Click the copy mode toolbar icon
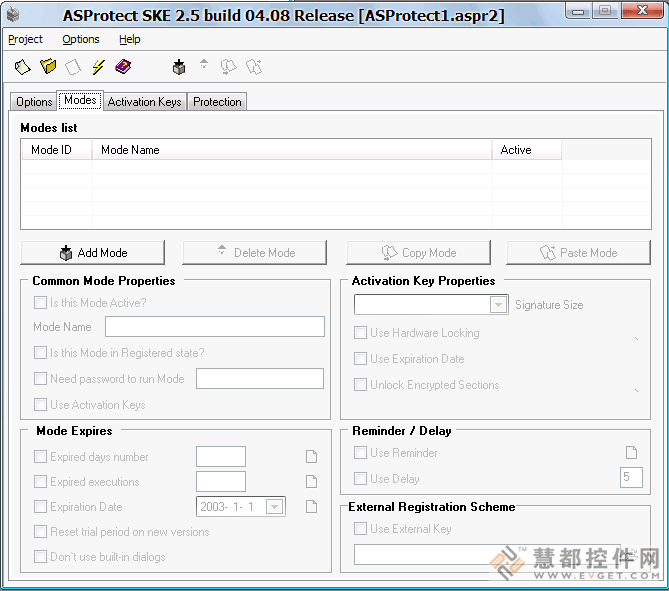The height and width of the screenshot is (591, 669). [229, 67]
